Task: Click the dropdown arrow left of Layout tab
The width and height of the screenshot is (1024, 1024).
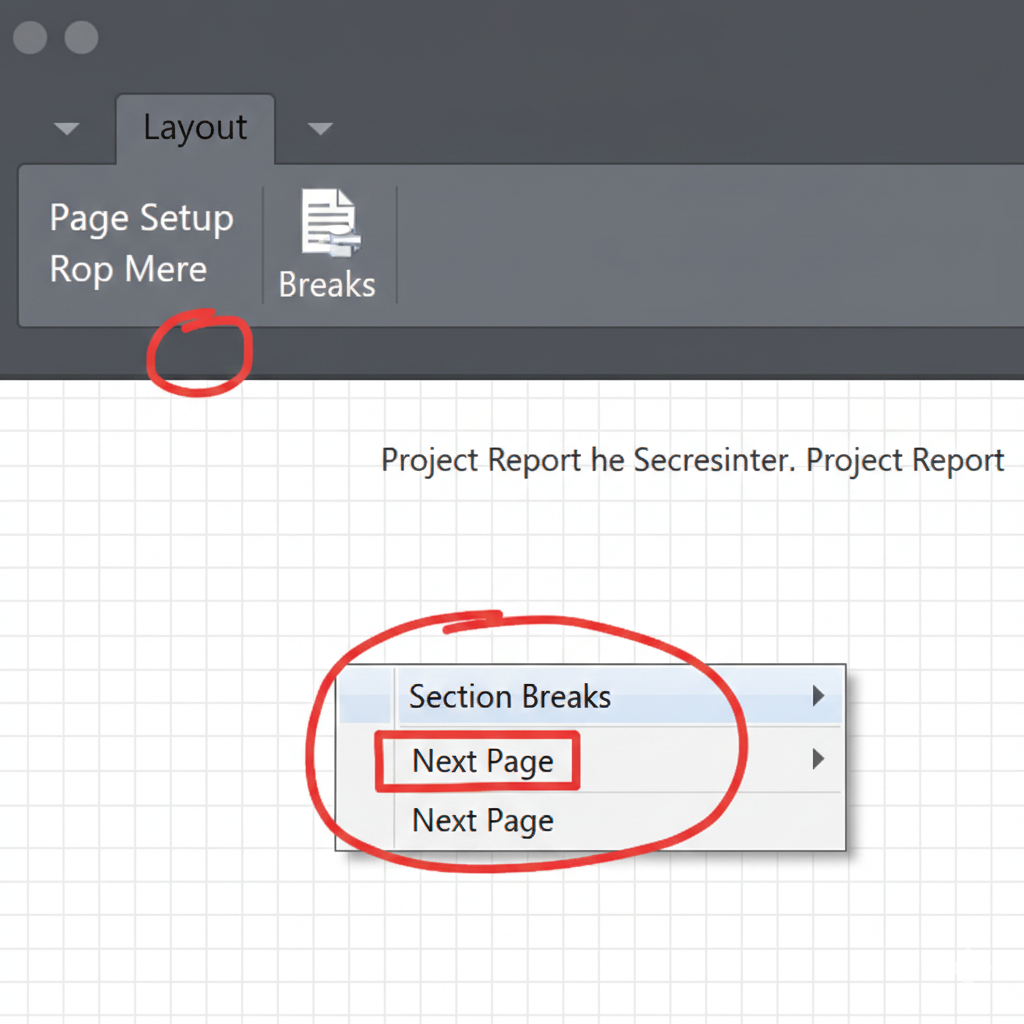Action: [66, 128]
